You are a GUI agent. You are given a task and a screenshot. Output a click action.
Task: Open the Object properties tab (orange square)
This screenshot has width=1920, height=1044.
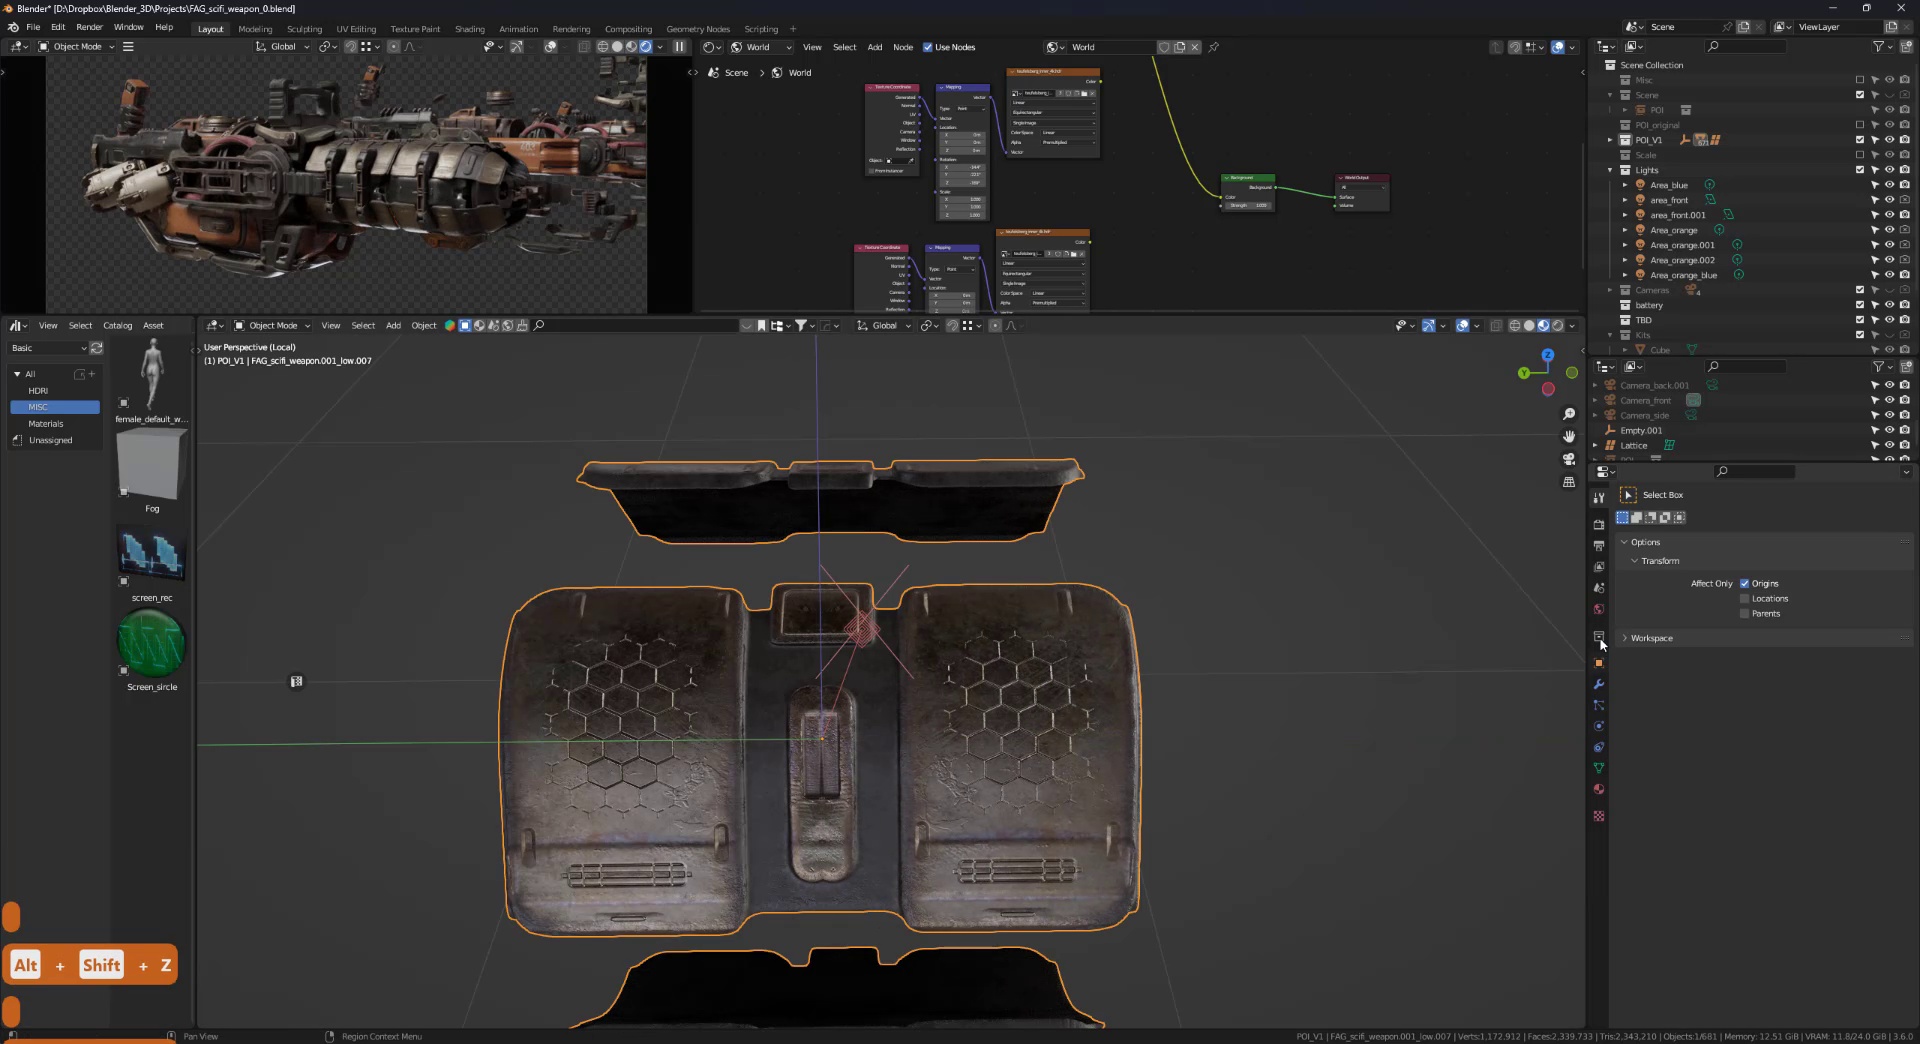coord(1599,663)
